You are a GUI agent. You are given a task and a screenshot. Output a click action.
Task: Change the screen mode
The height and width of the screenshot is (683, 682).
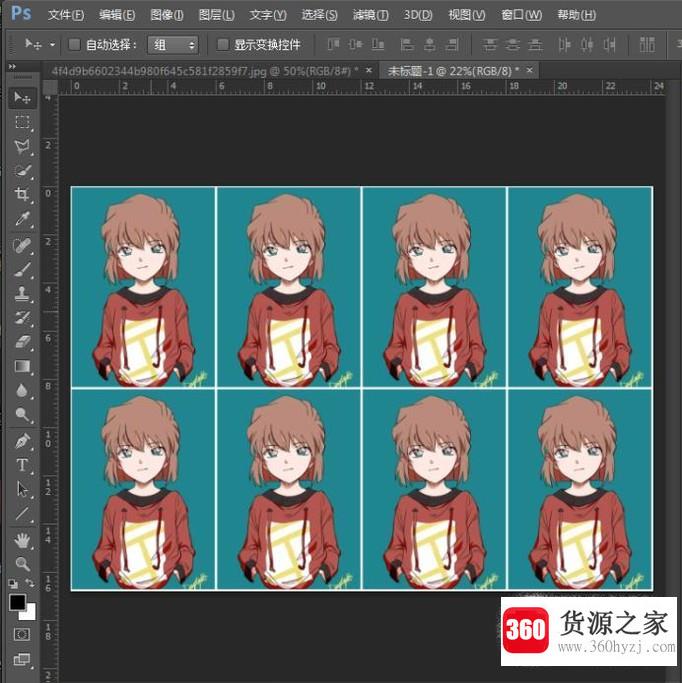[22, 659]
